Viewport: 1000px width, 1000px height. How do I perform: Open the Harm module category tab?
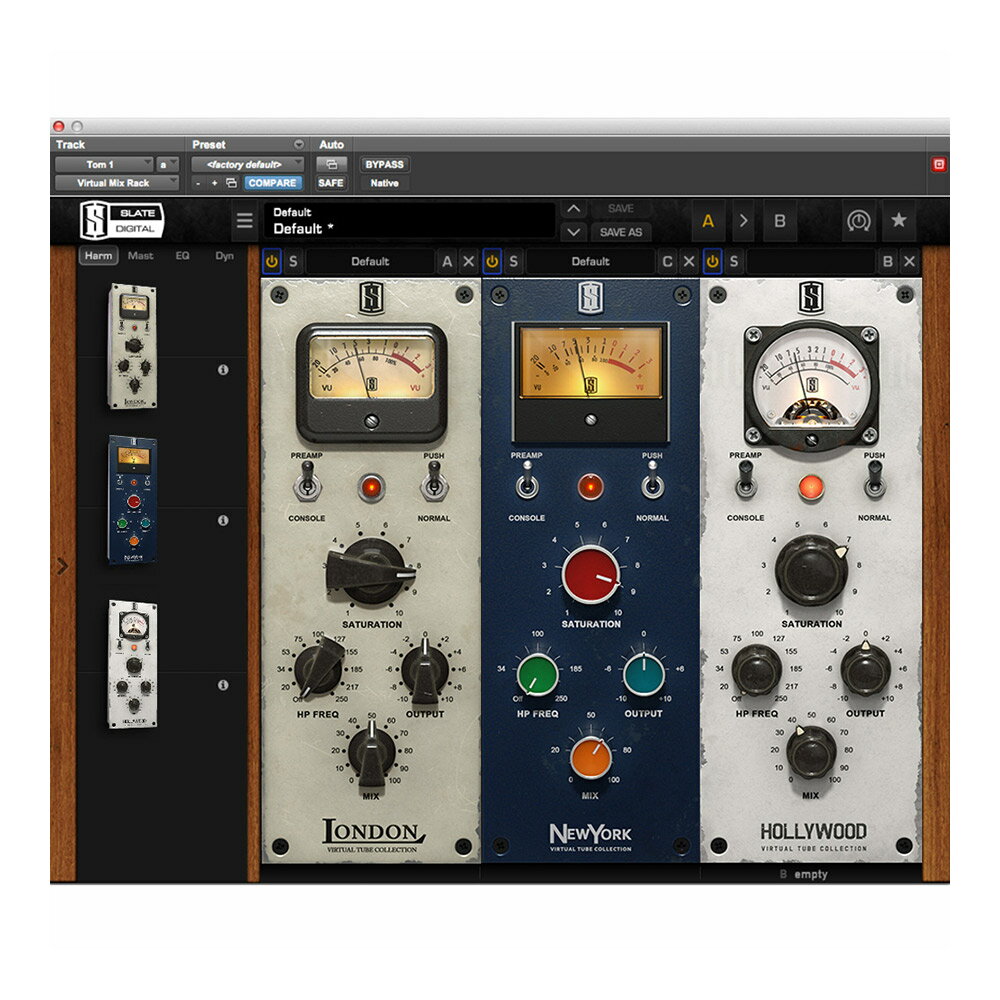98,256
